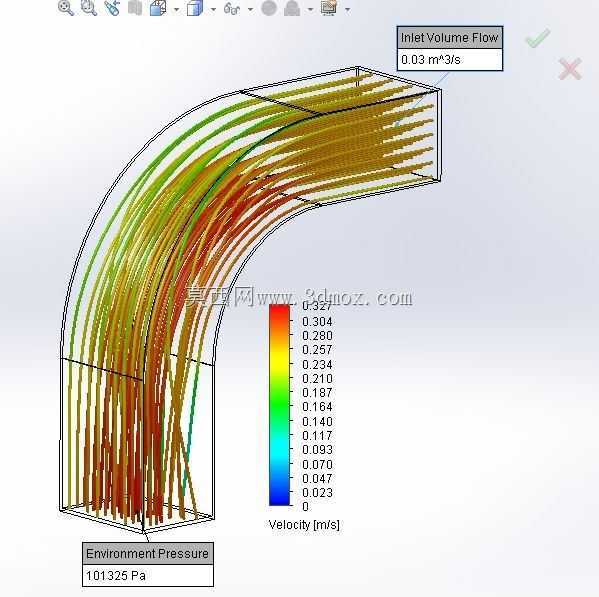
Task: Click the Zoom to Fit icon
Action: (x=66, y=8)
